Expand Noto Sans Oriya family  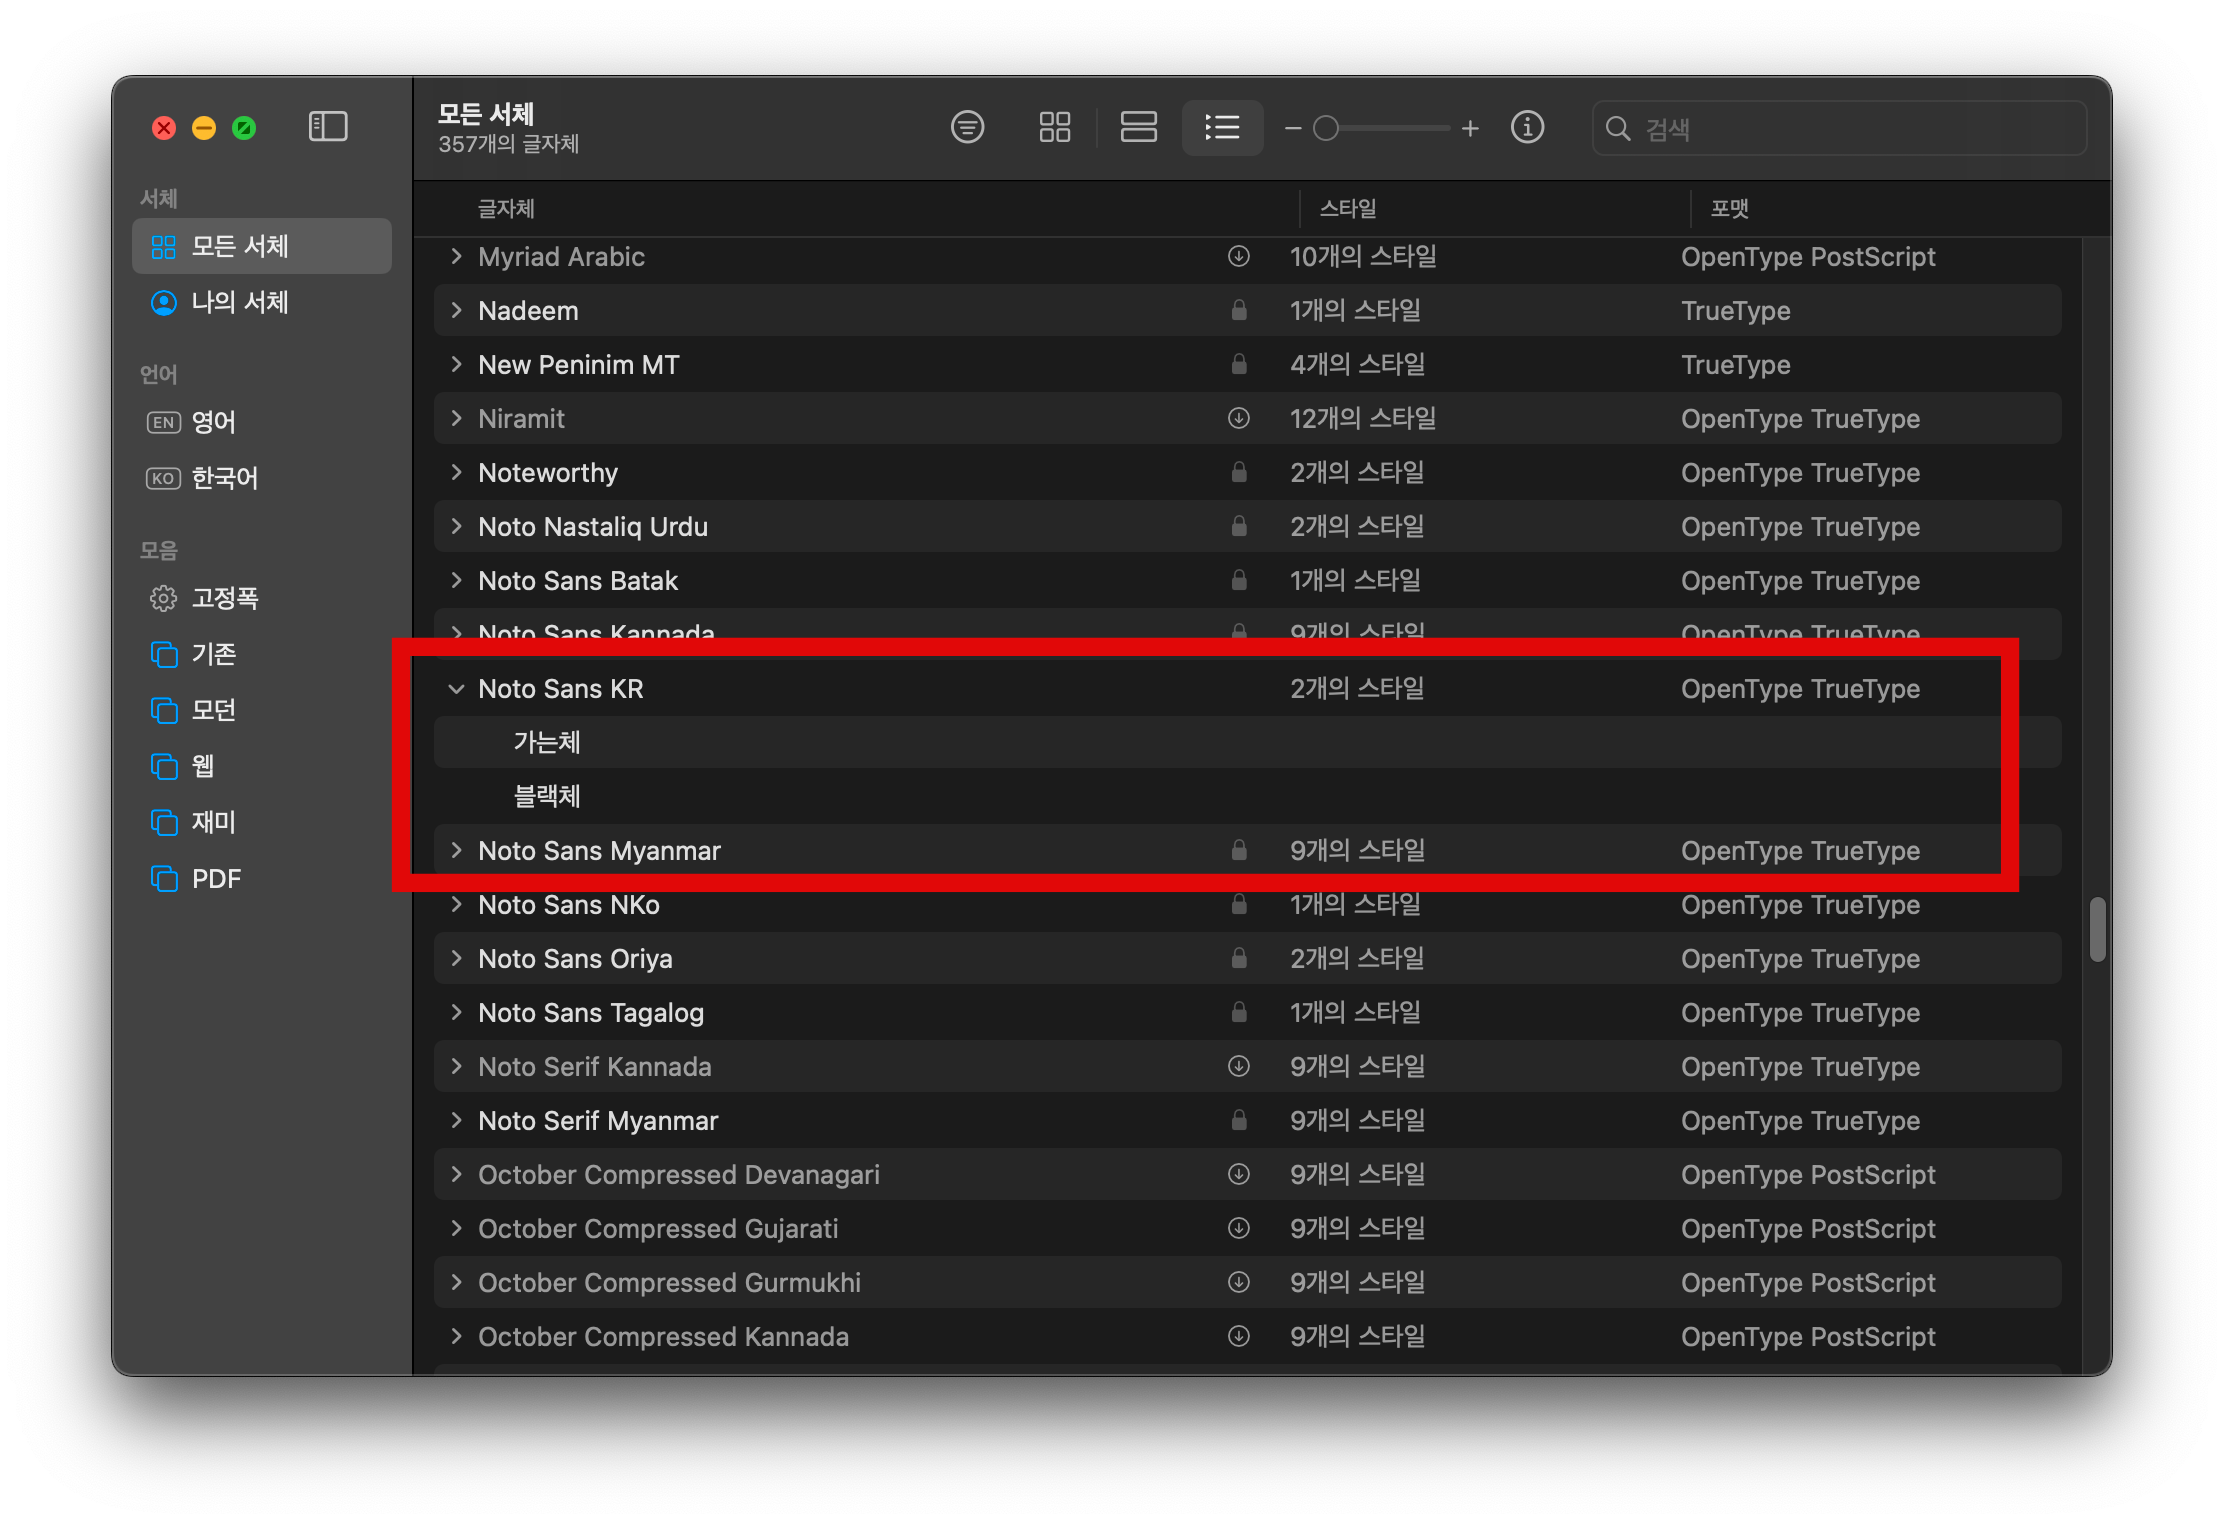coord(456,958)
